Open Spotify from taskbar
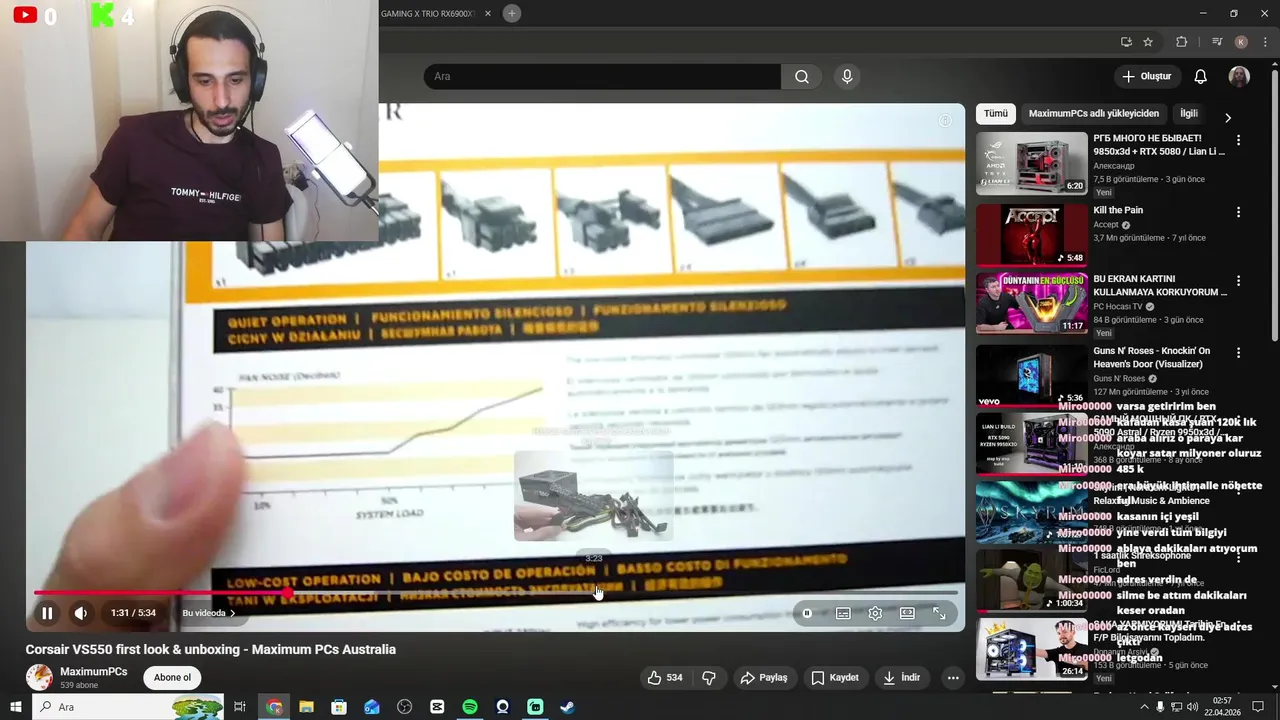 [x=470, y=707]
